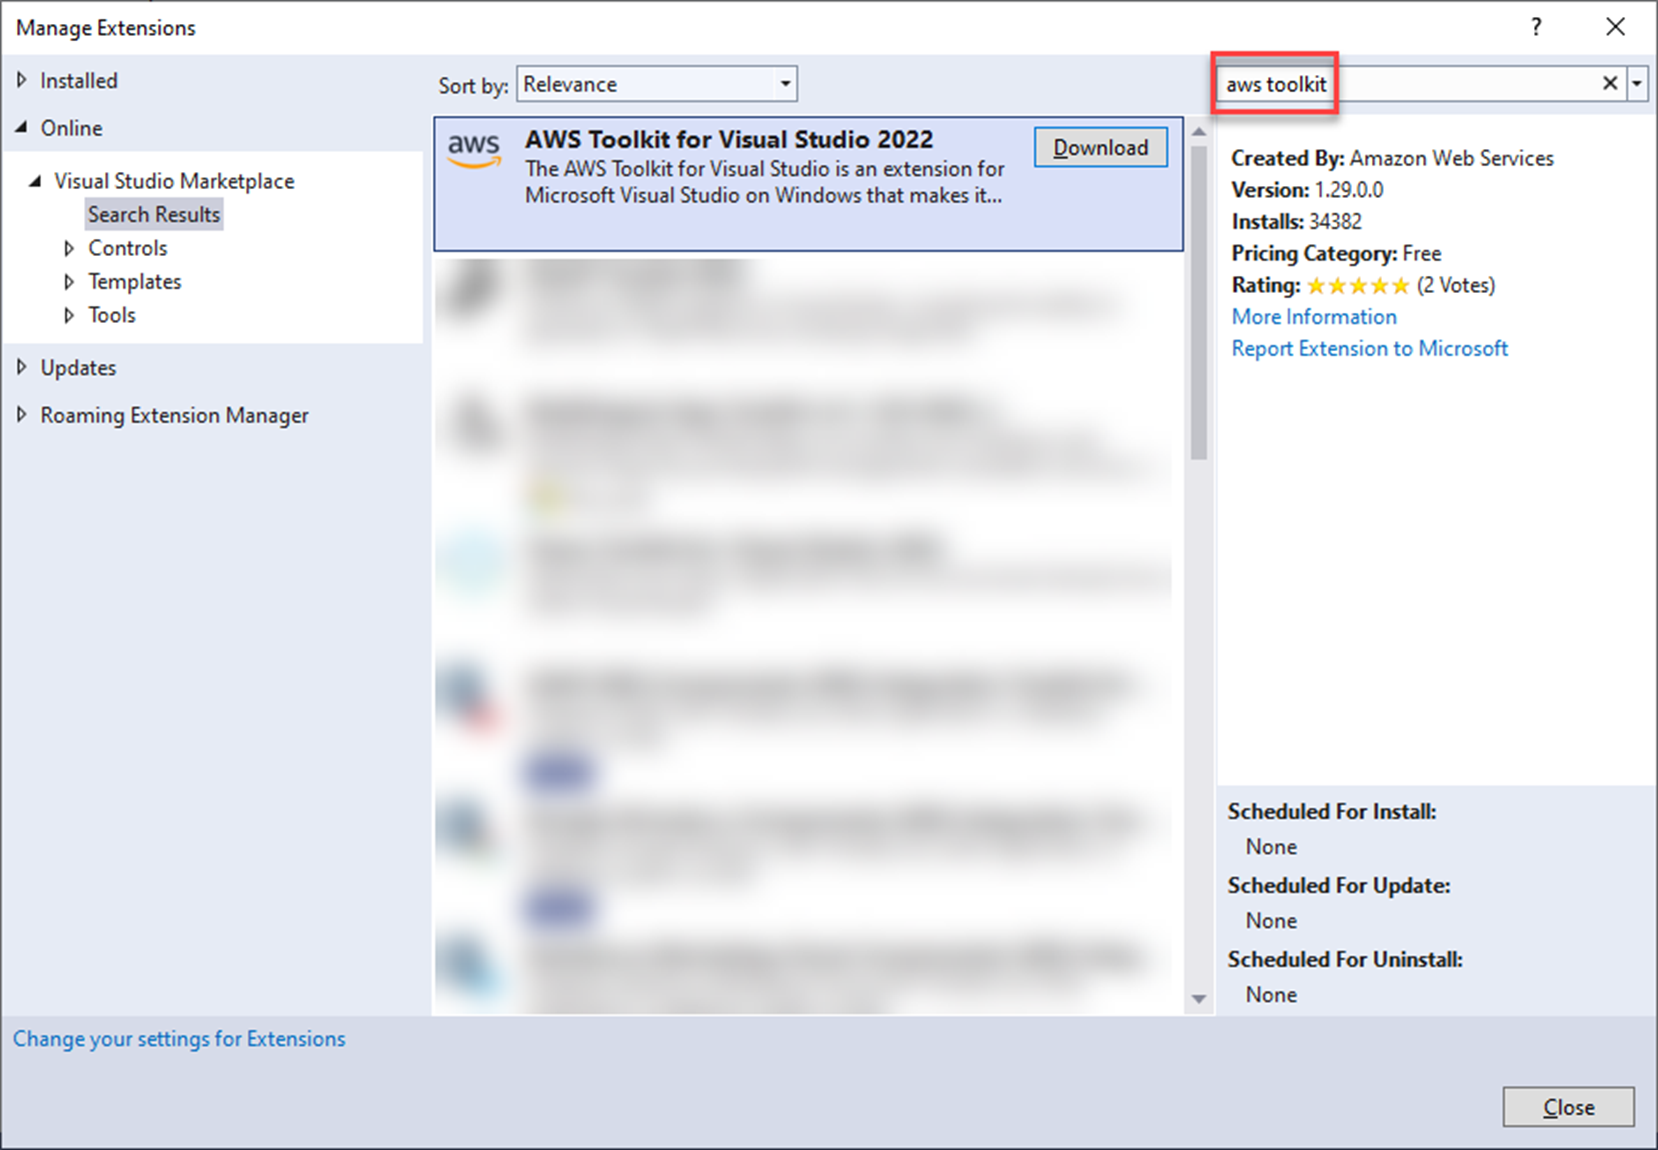Click the Scheduled For Update heading
This screenshot has height=1150, width=1658.
(x=1339, y=885)
